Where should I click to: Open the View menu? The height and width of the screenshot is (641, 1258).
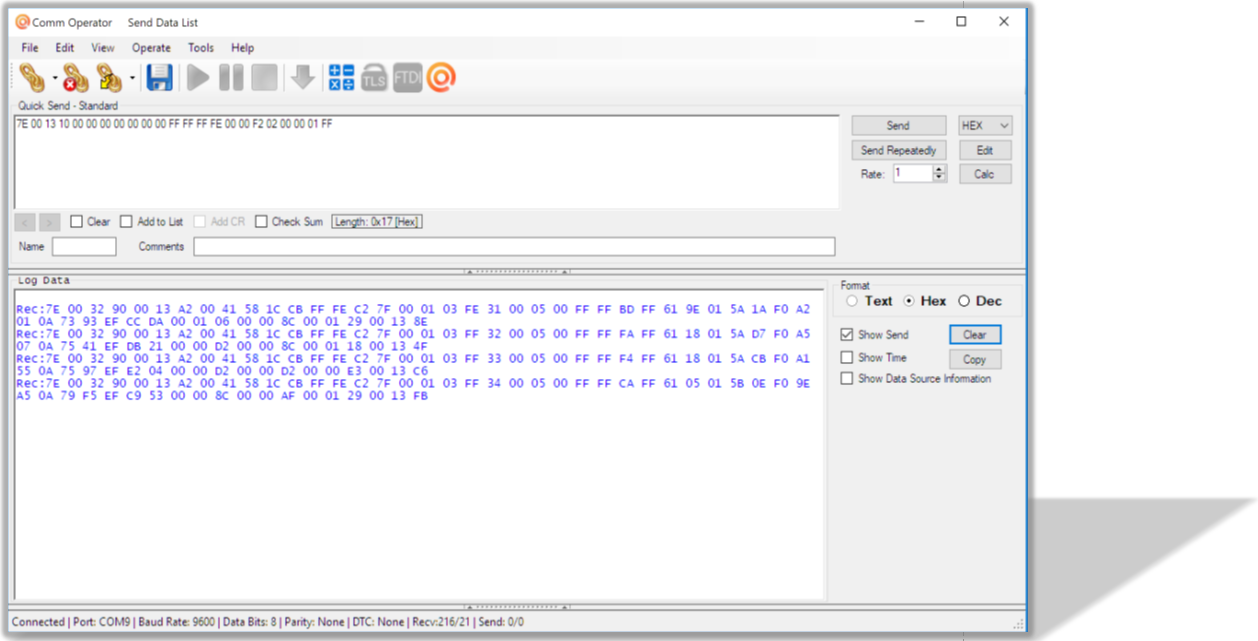[x=103, y=48]
